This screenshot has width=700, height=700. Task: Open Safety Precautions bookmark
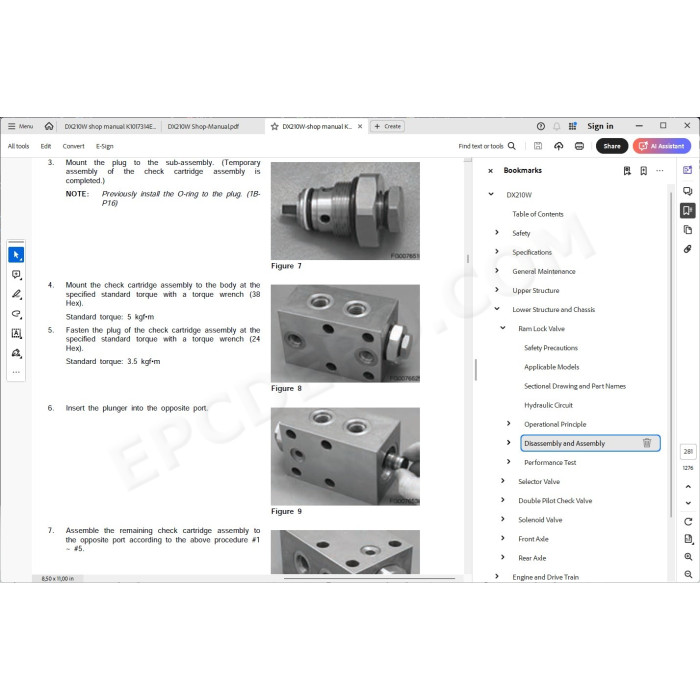[551, 348]
